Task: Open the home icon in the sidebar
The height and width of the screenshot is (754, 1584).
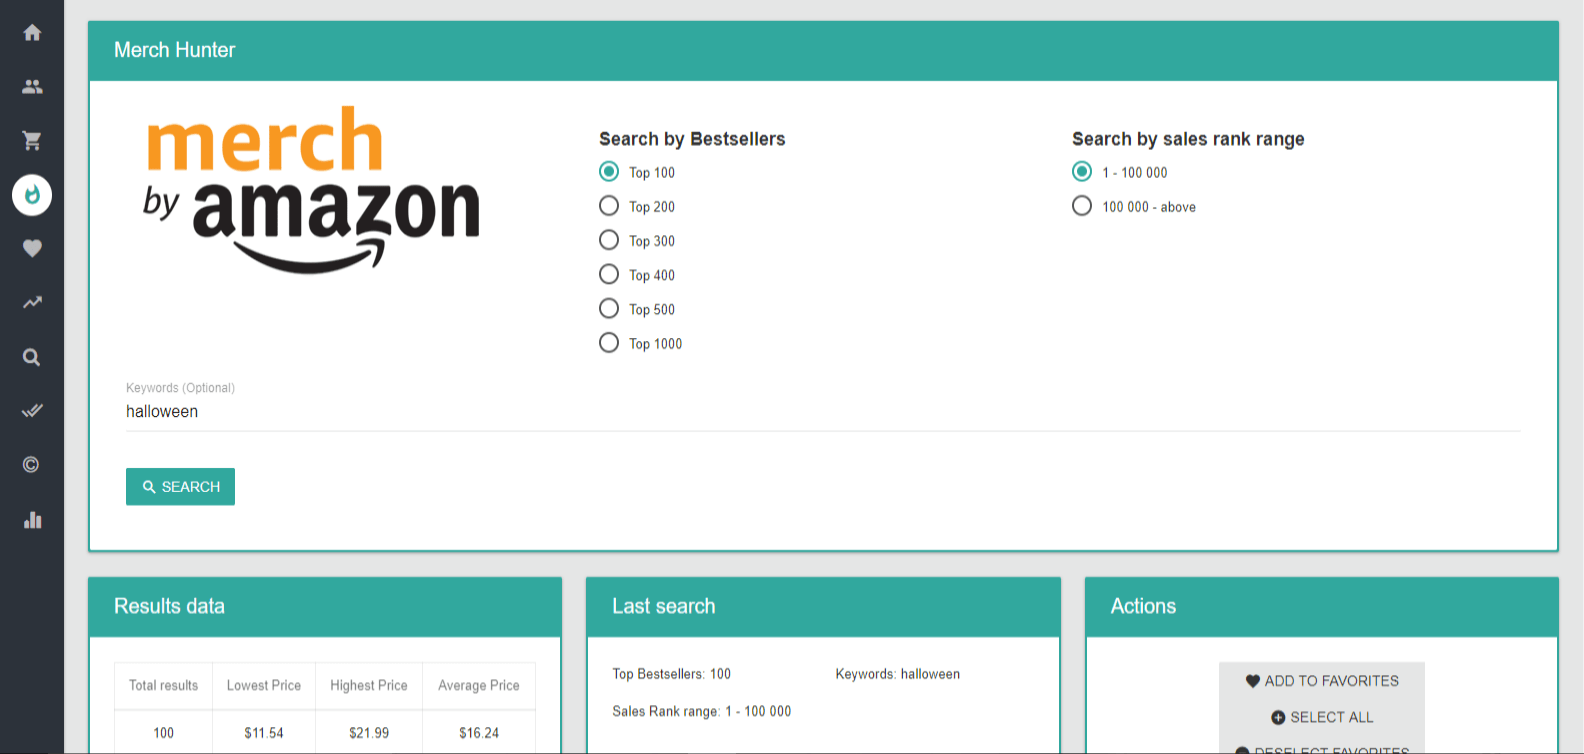Action: pyautogui.click(x=32, y=33)
